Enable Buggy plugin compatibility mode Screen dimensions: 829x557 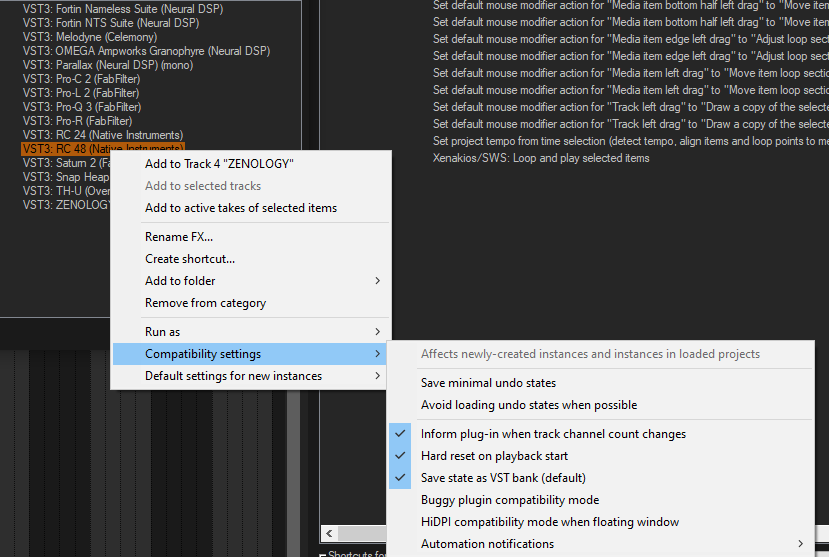pos(510,500)
